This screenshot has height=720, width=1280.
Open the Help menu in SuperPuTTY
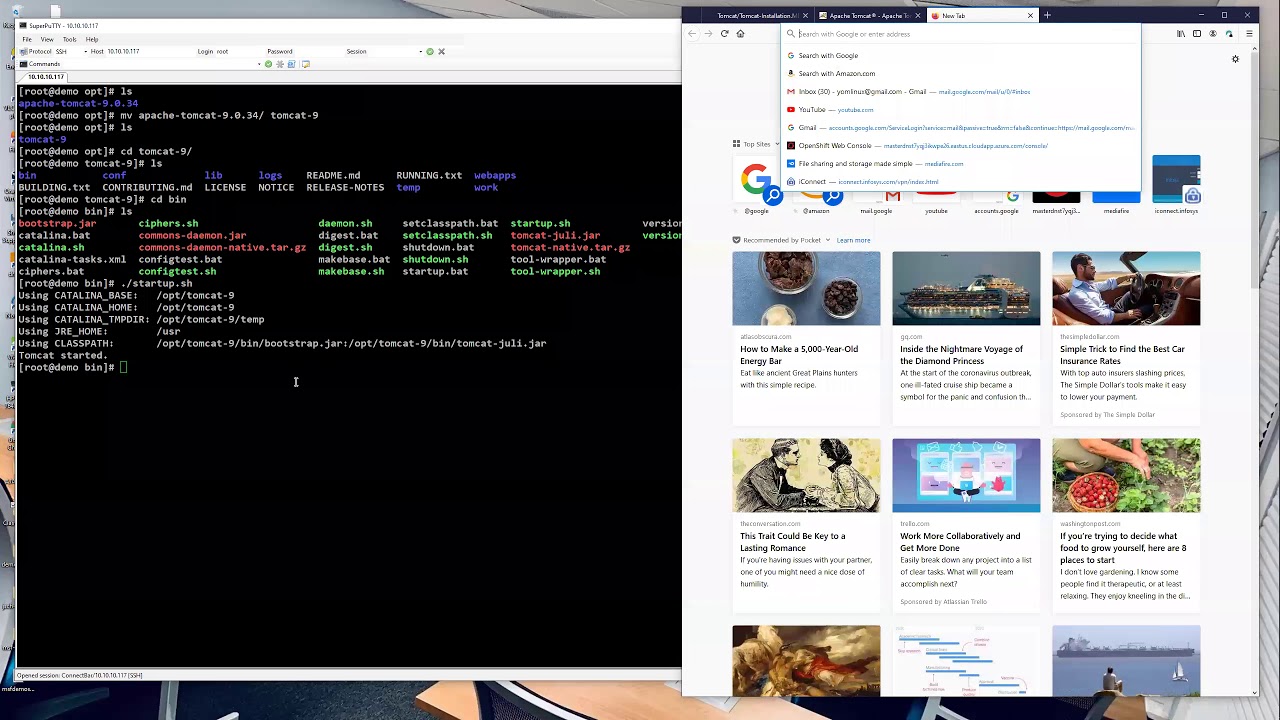tap(92, 39)
